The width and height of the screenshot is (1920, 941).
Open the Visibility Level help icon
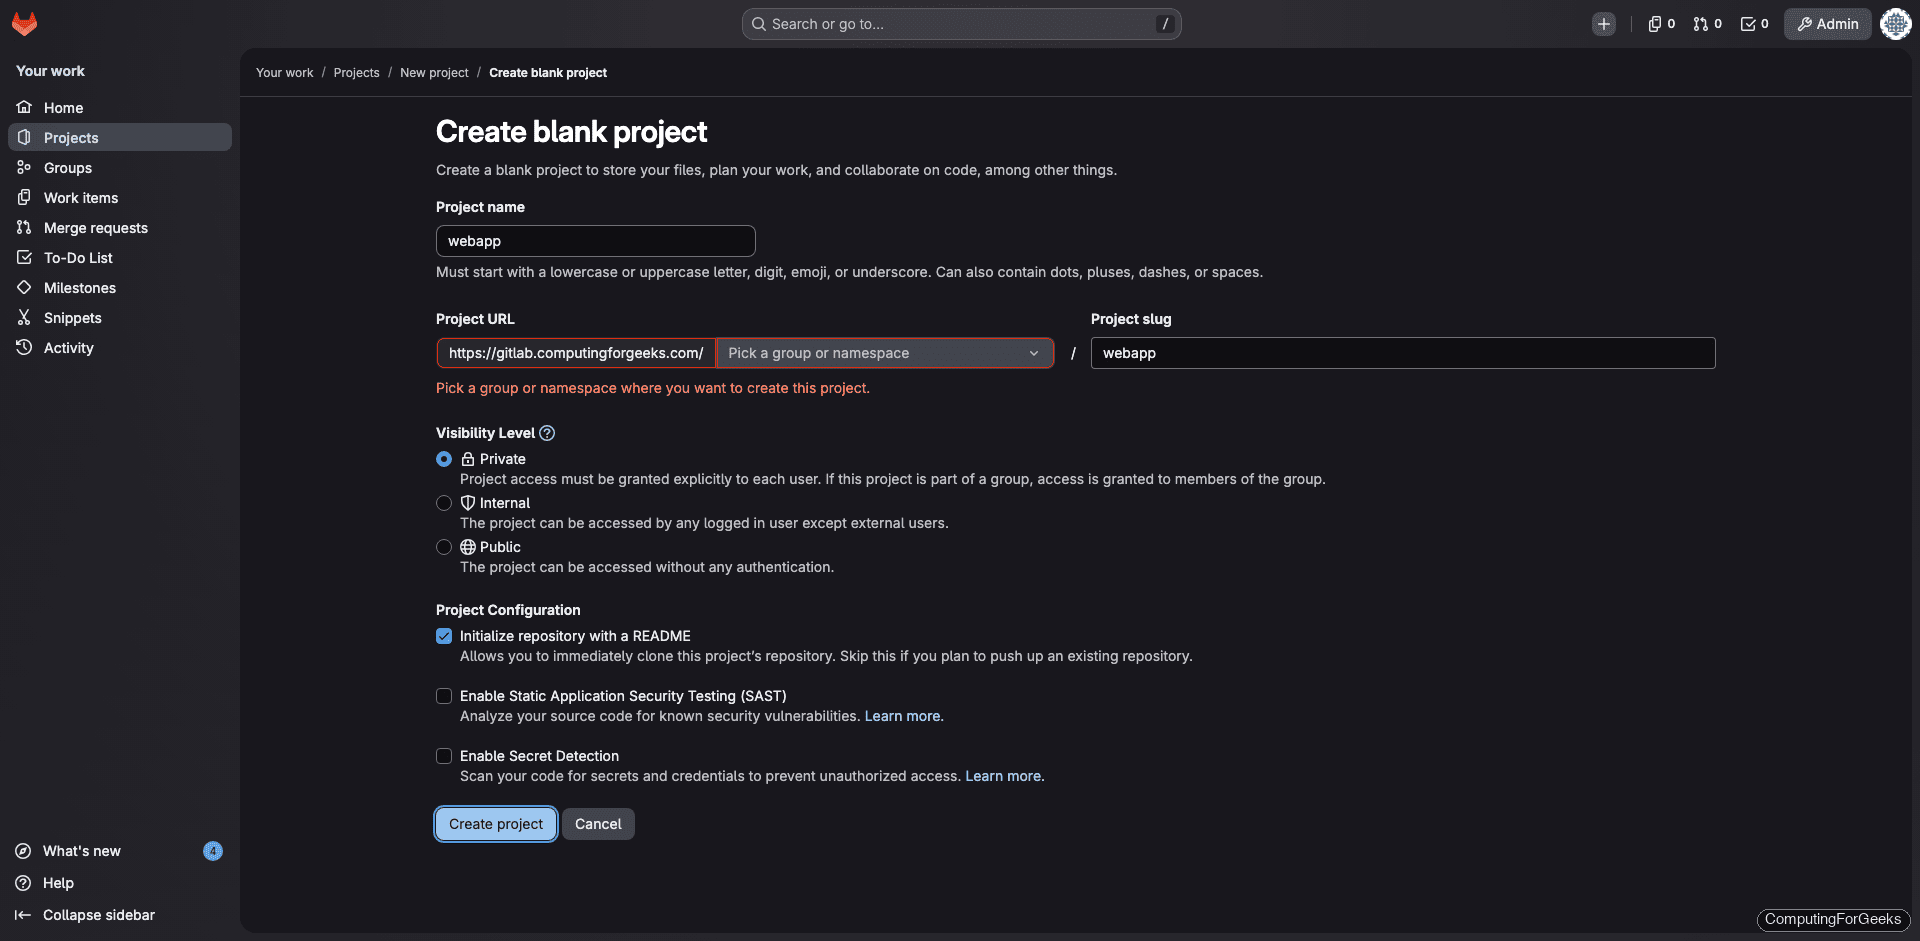[547, 433]
